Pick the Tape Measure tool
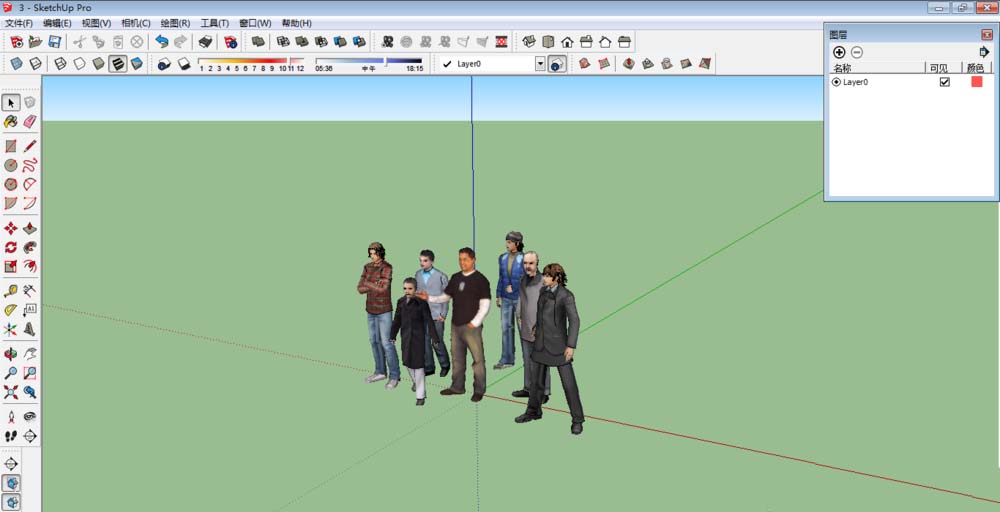 (x=11, y=291)
